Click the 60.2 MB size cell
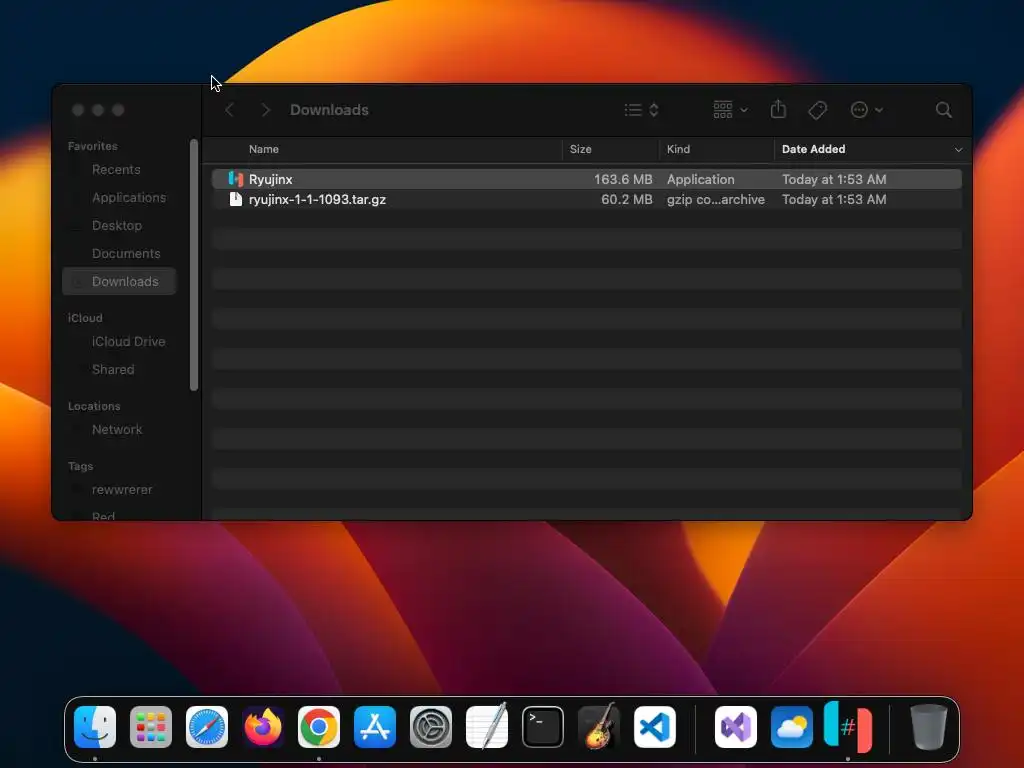 click(626, 199)
